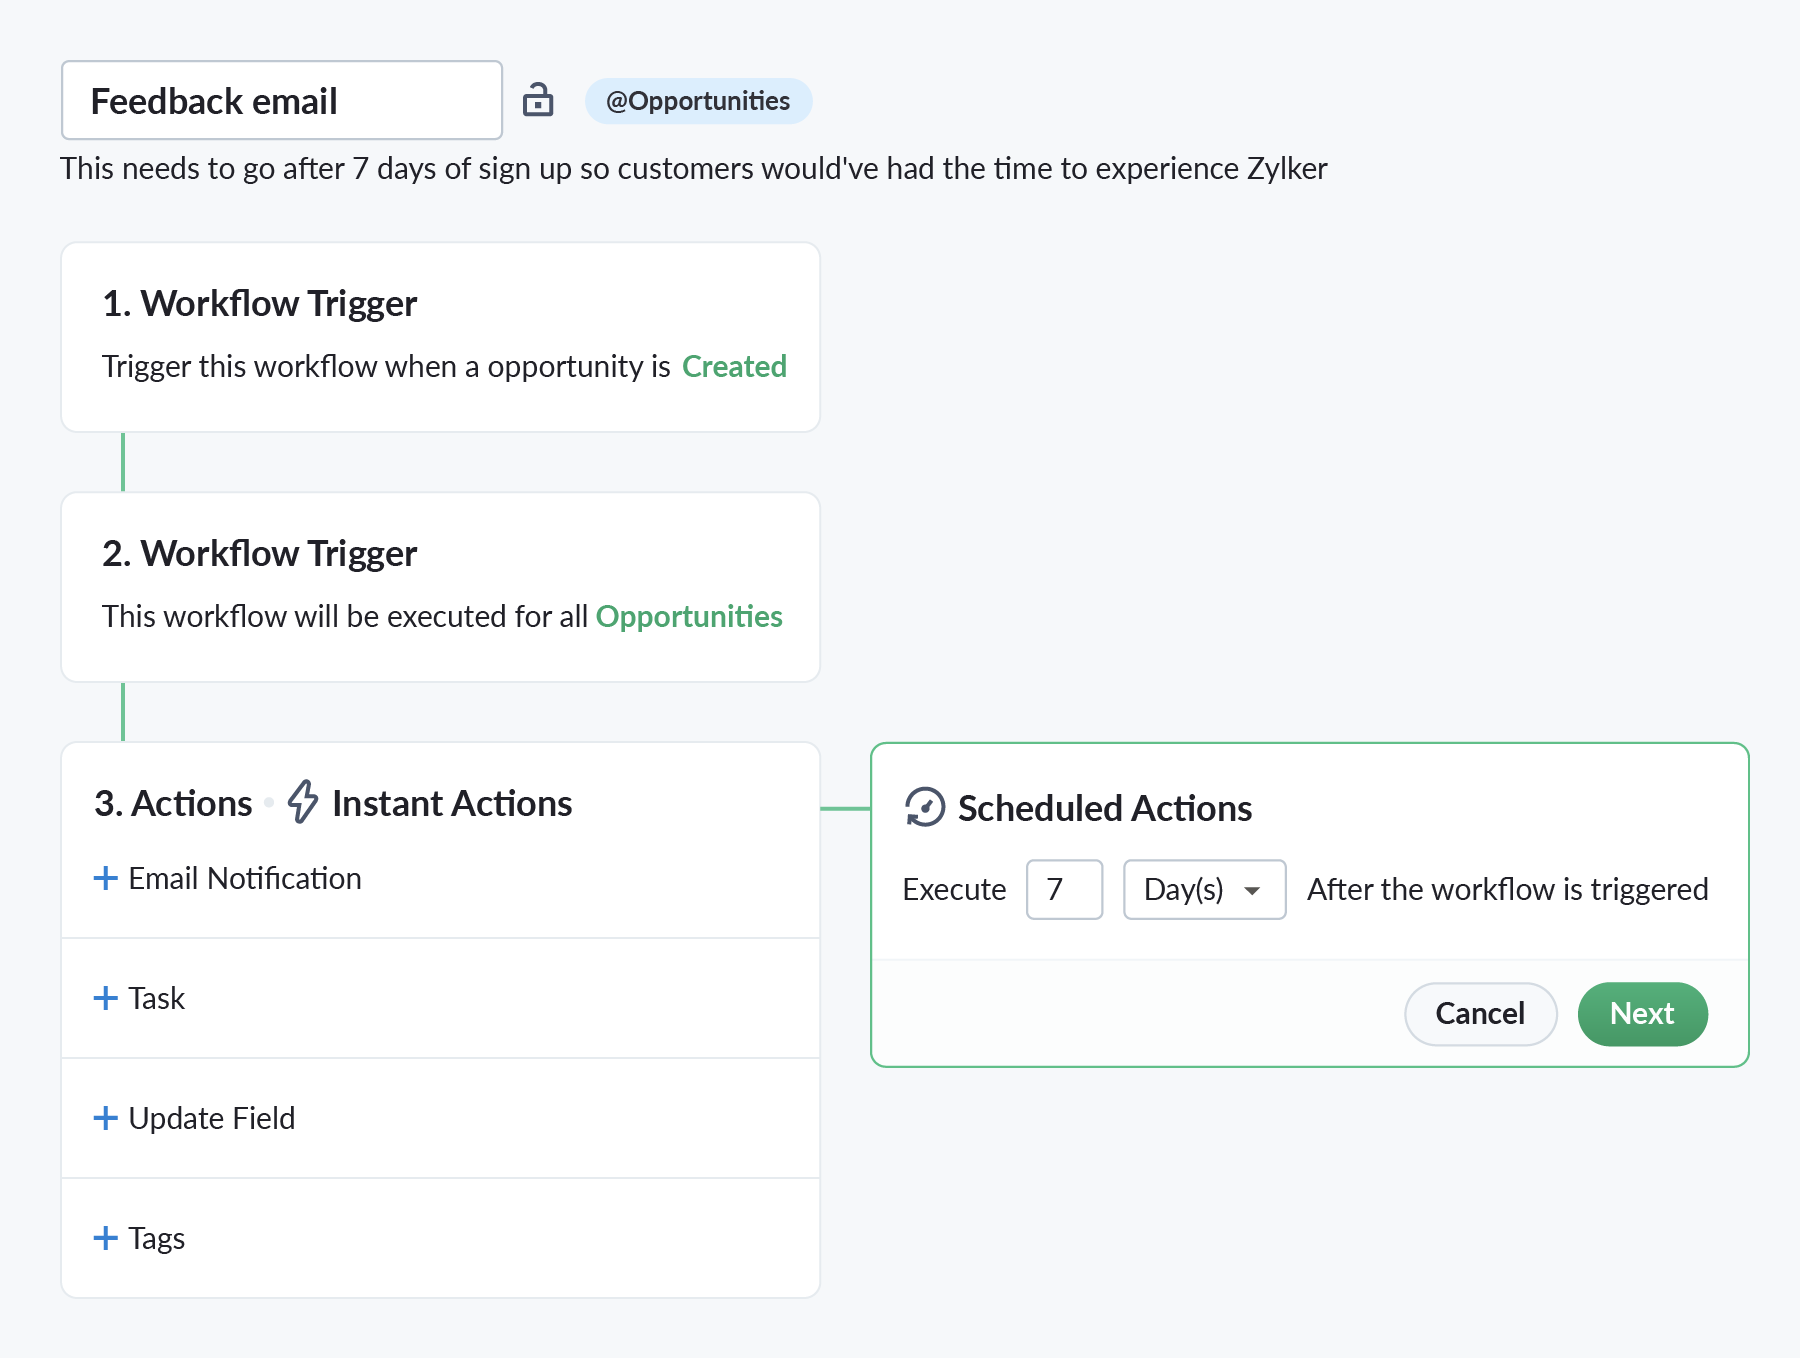Click the plus icon beside Update Field
The width and height of the screenshot is (1800, 1358).
pos(105,1118)
